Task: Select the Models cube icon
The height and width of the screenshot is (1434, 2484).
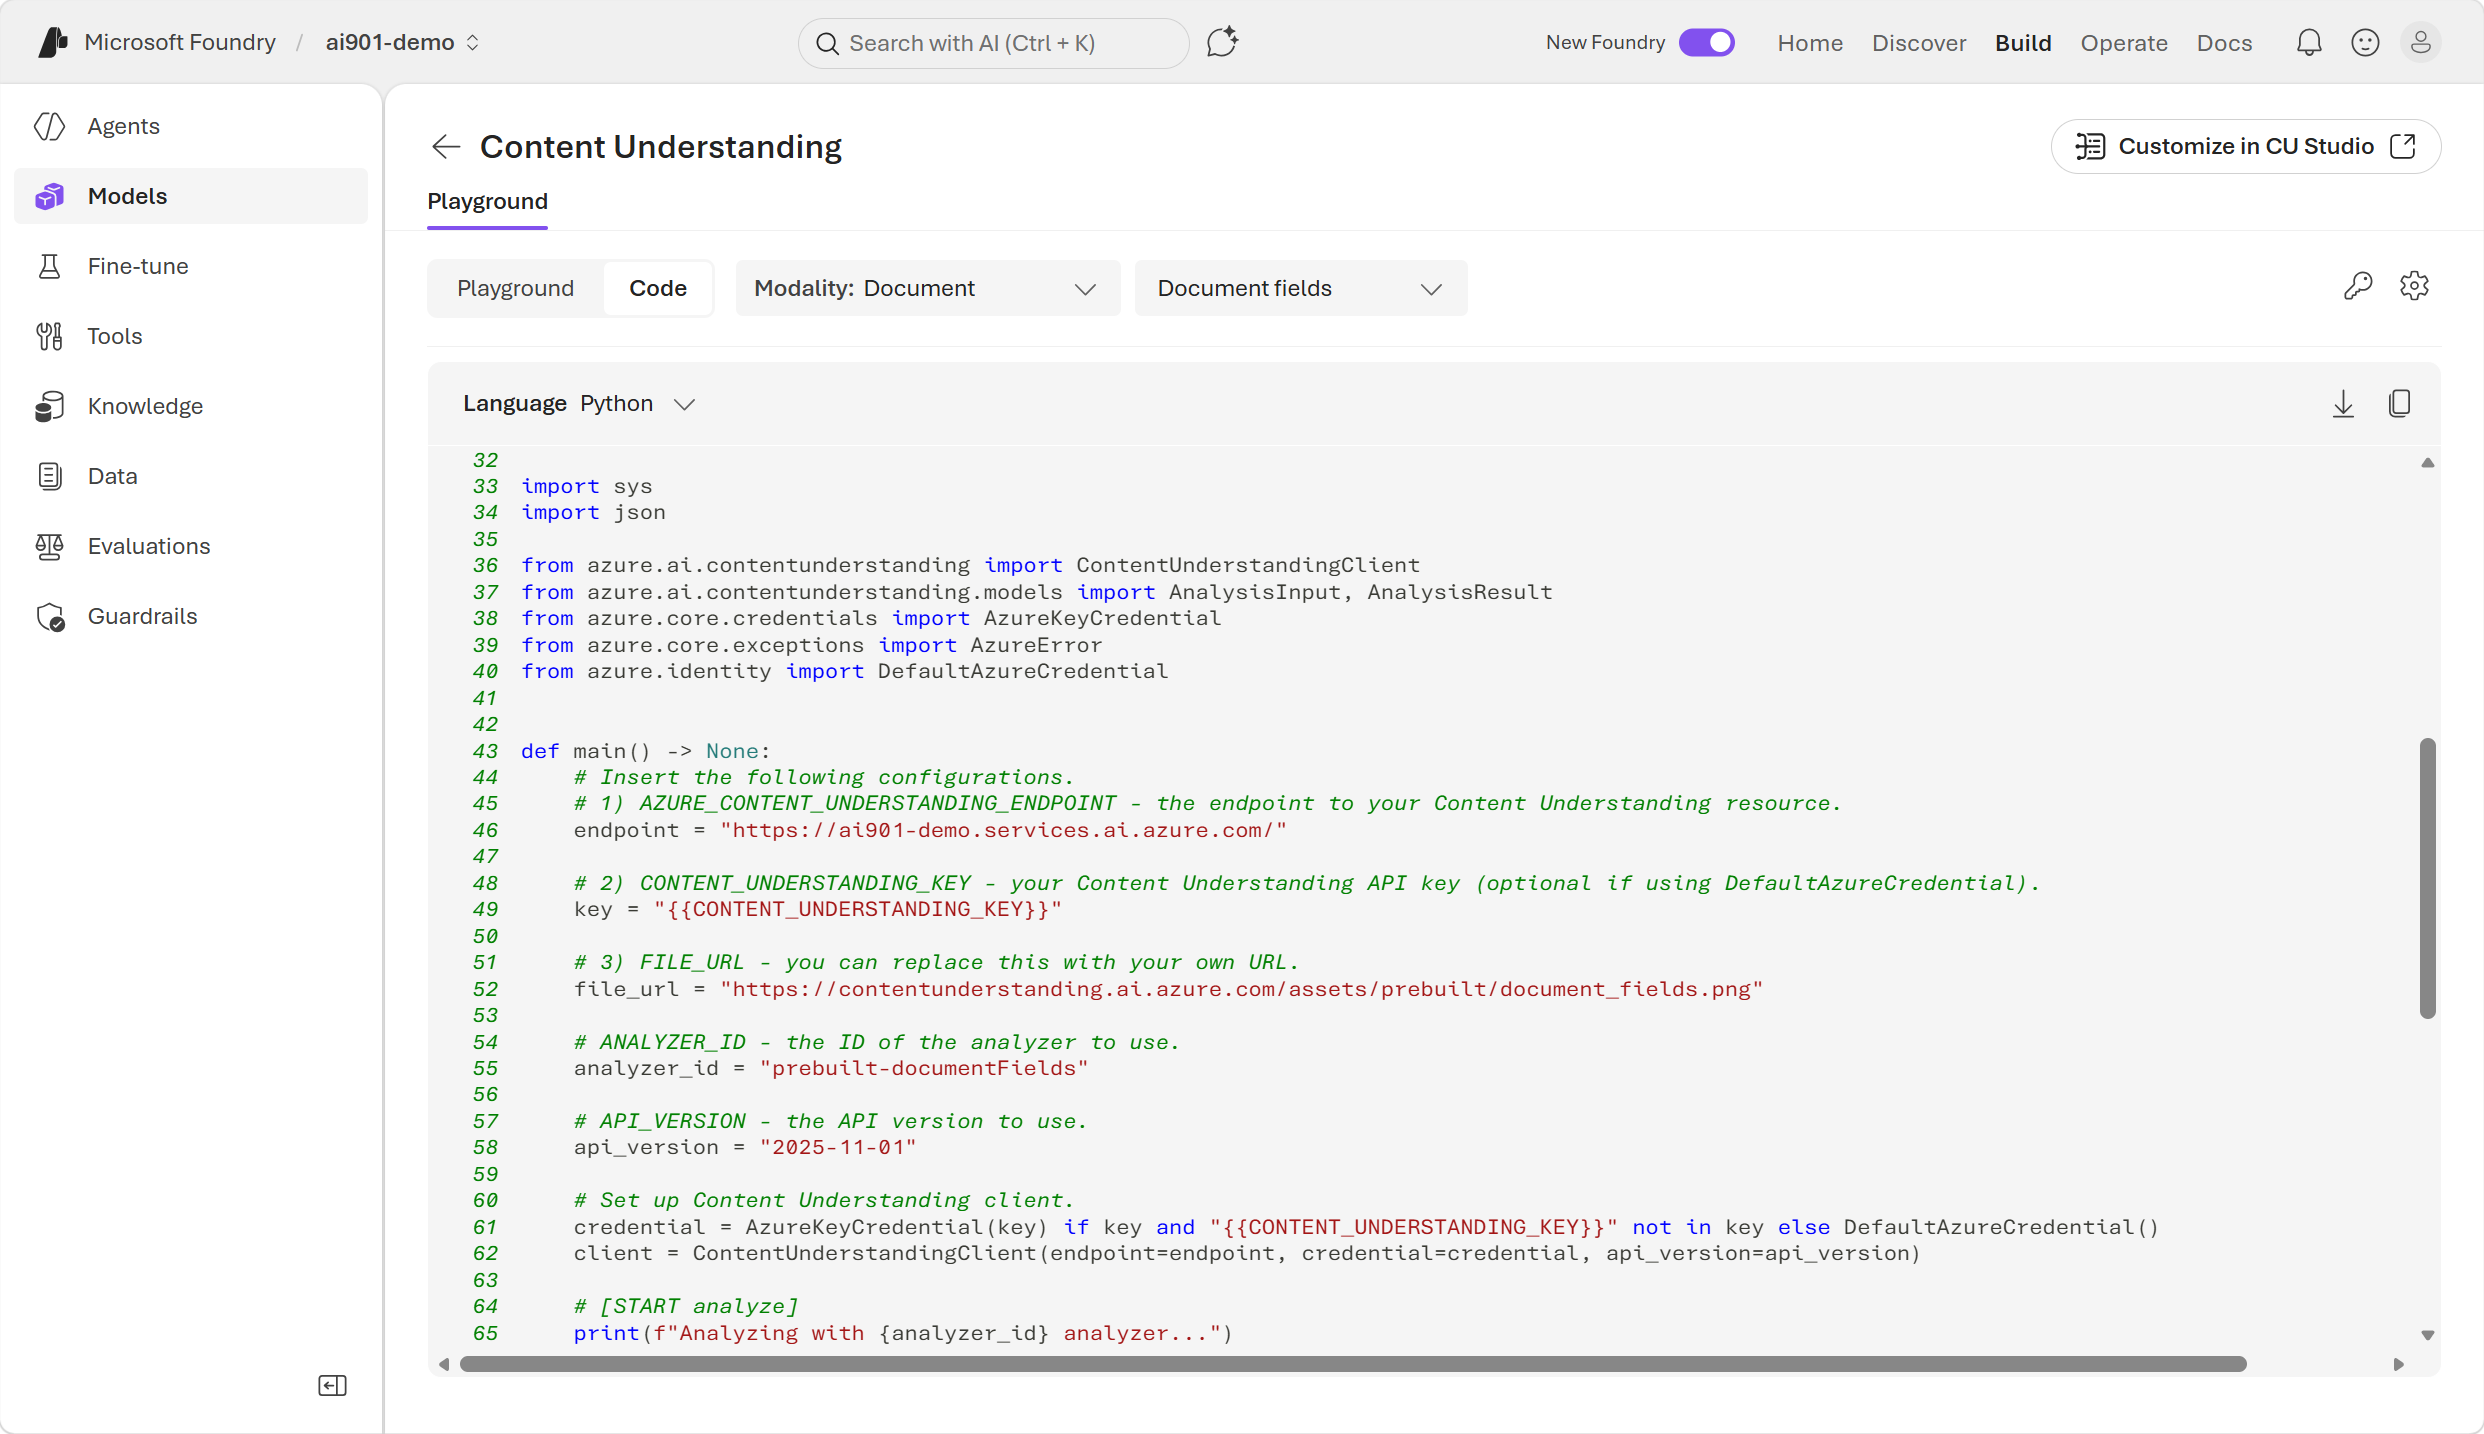Action: tap(50, 196)
